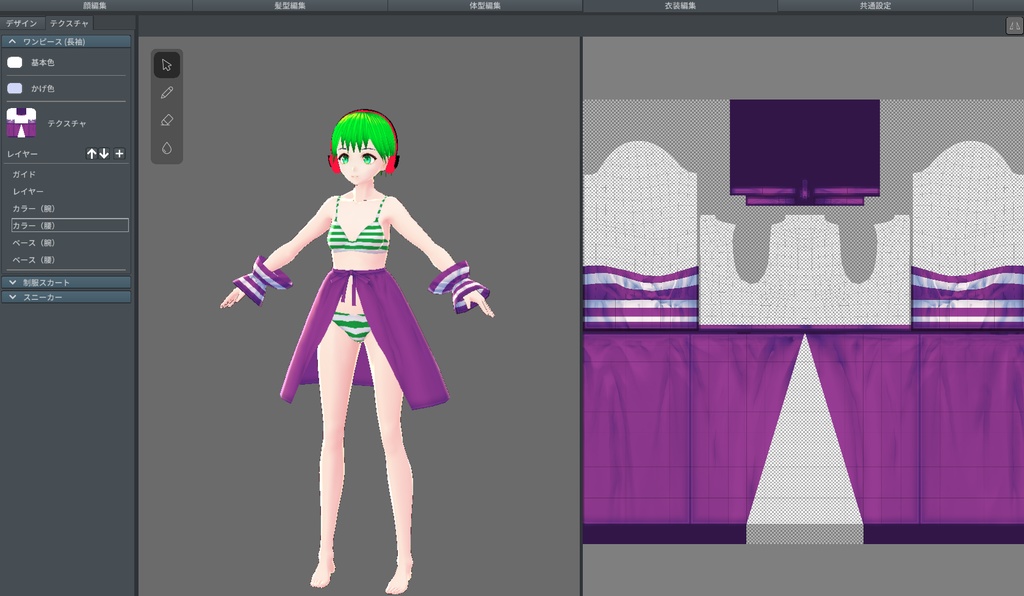Open the 体型編集 top tab

click(485, 6)
